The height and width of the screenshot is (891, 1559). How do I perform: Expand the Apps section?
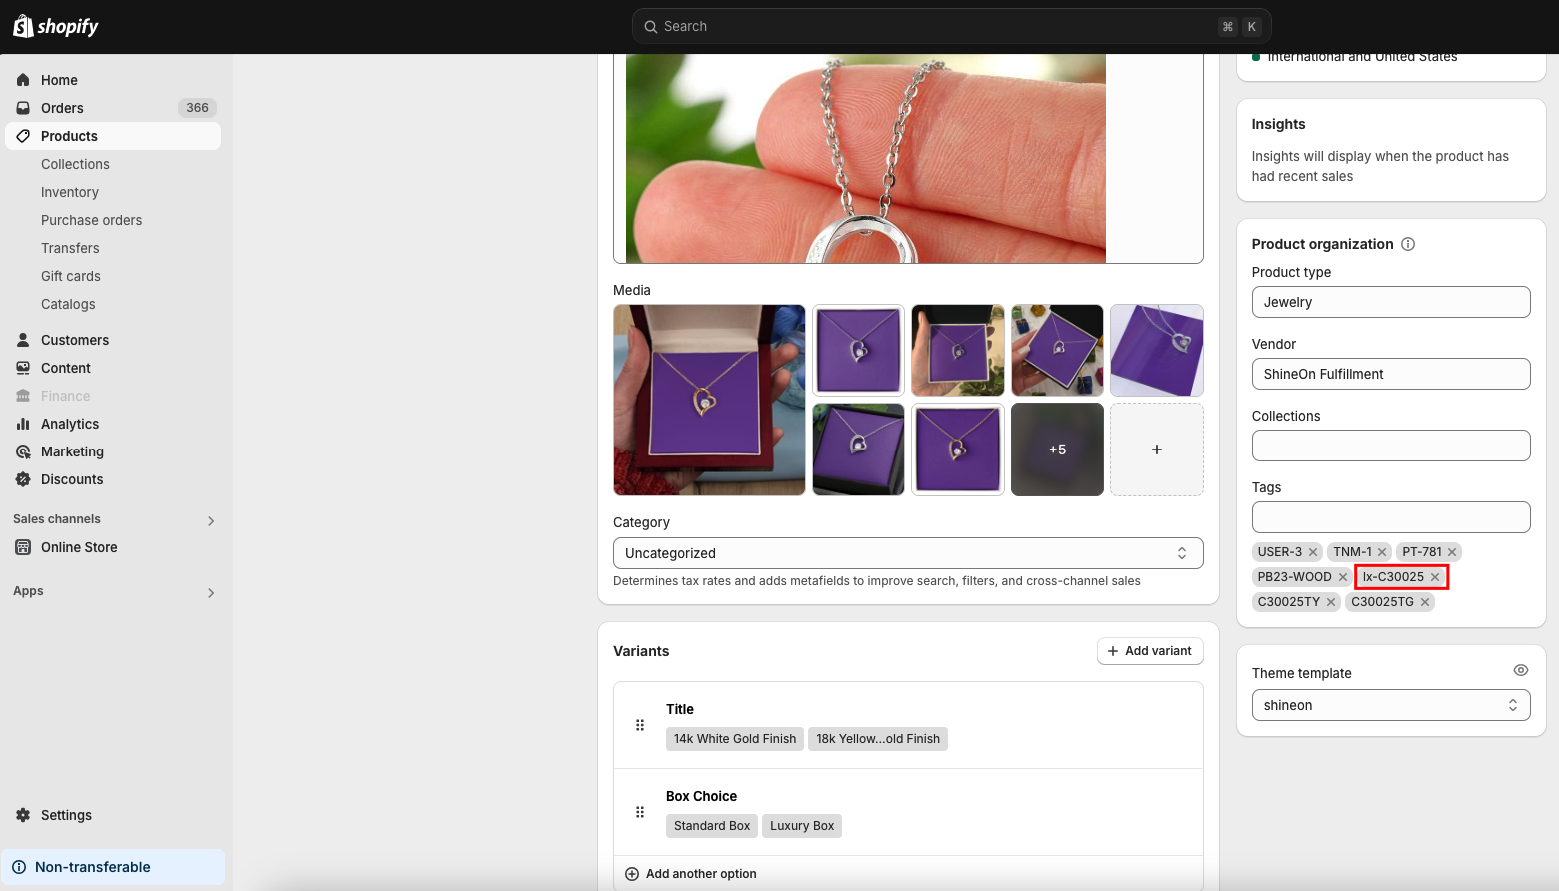point(211,592)
